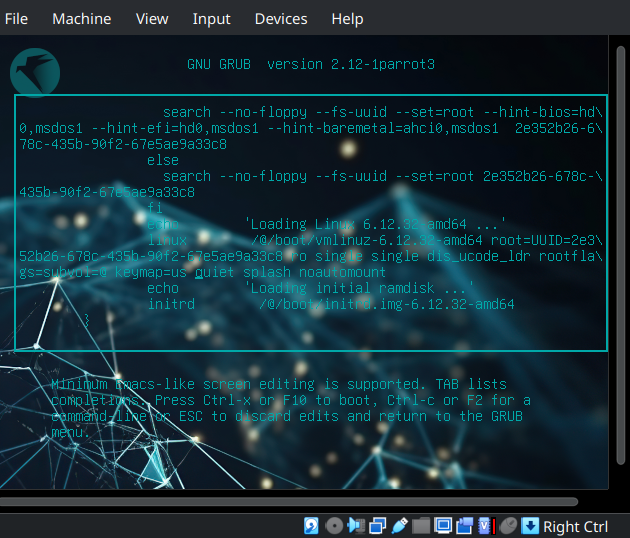Click the 'Loading Linux 6.12.32-amd64 ...' string
Screen dimensions: 630x538
375,224
